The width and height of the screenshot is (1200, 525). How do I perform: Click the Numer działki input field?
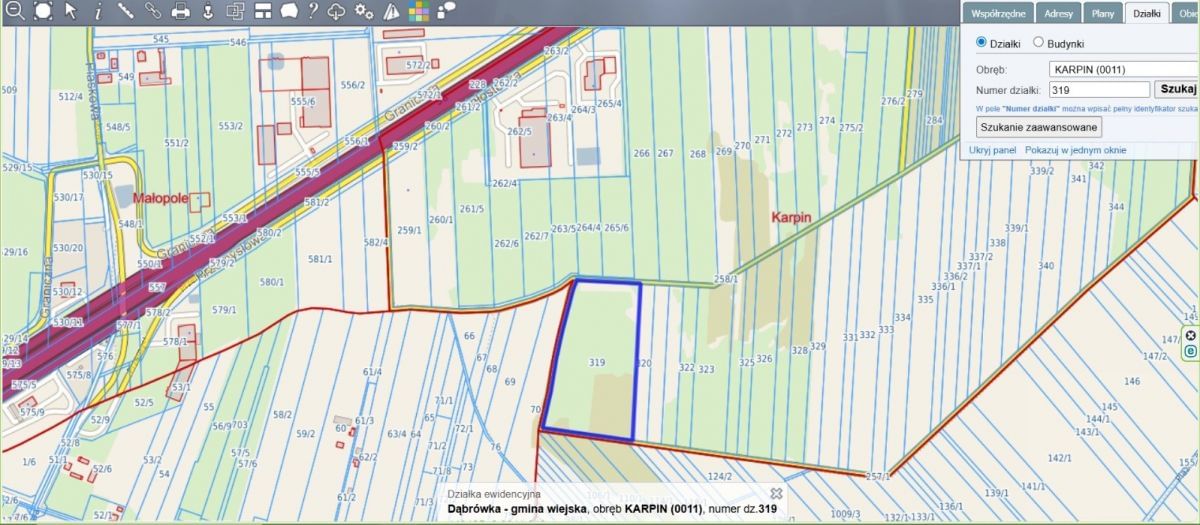coord(1099,90)
